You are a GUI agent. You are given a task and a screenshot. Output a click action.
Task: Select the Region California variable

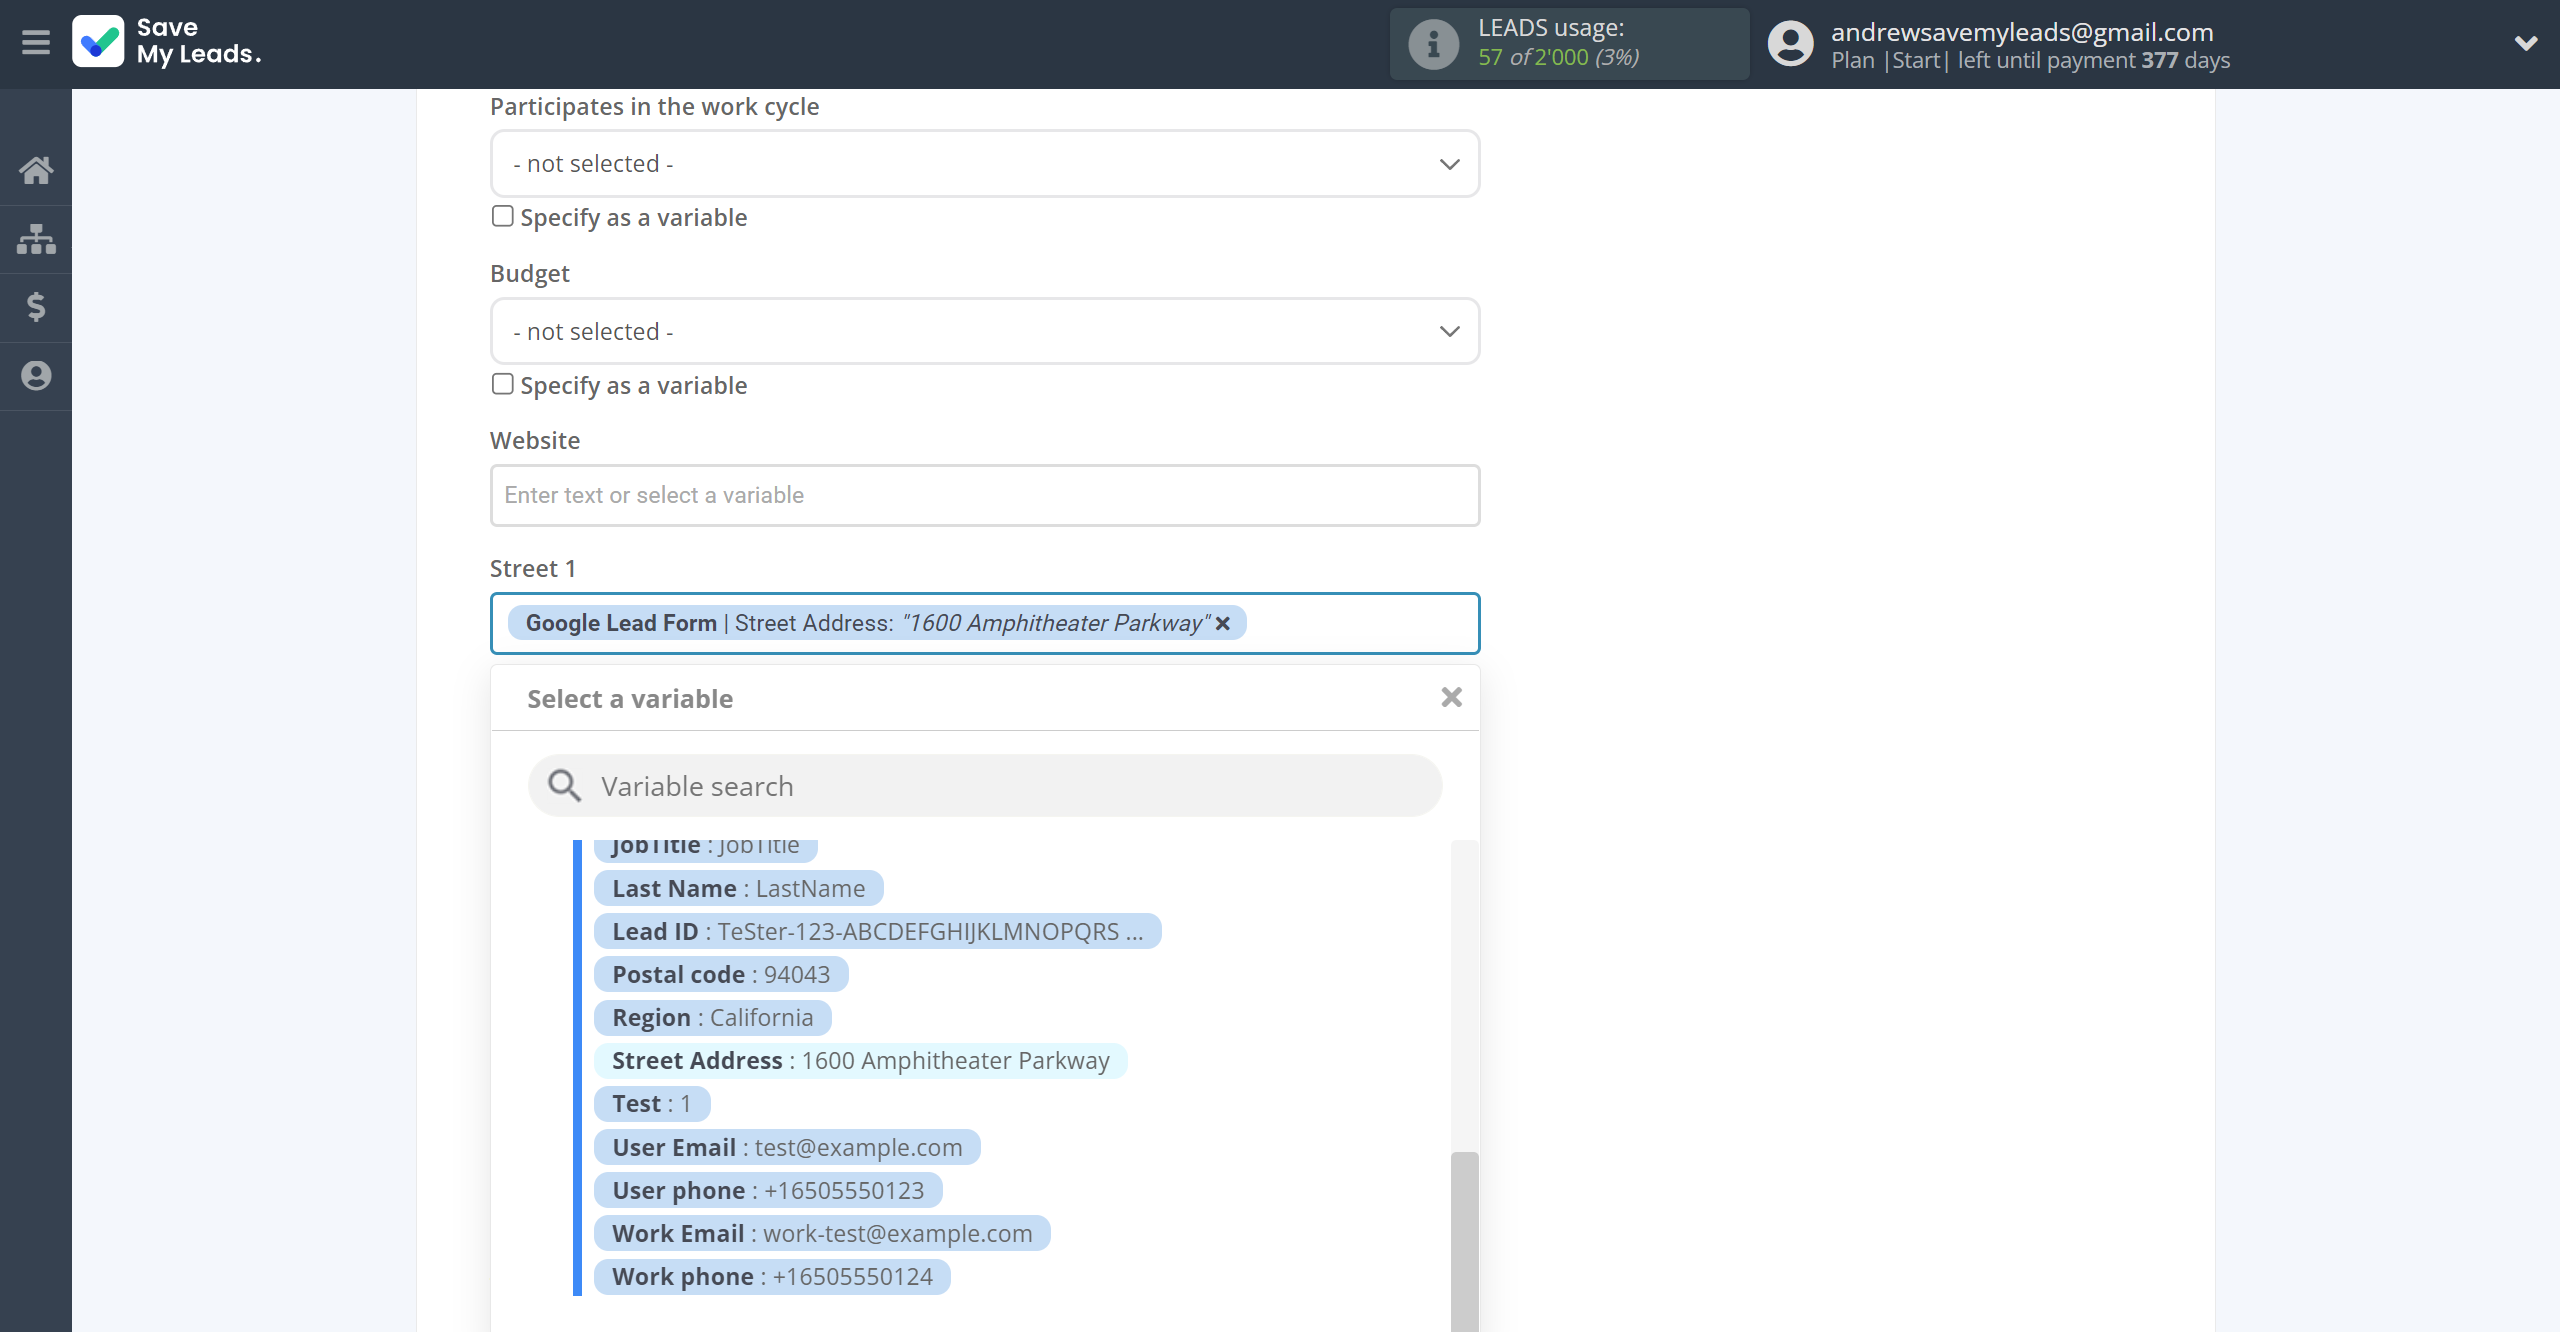click(712, 1017)
